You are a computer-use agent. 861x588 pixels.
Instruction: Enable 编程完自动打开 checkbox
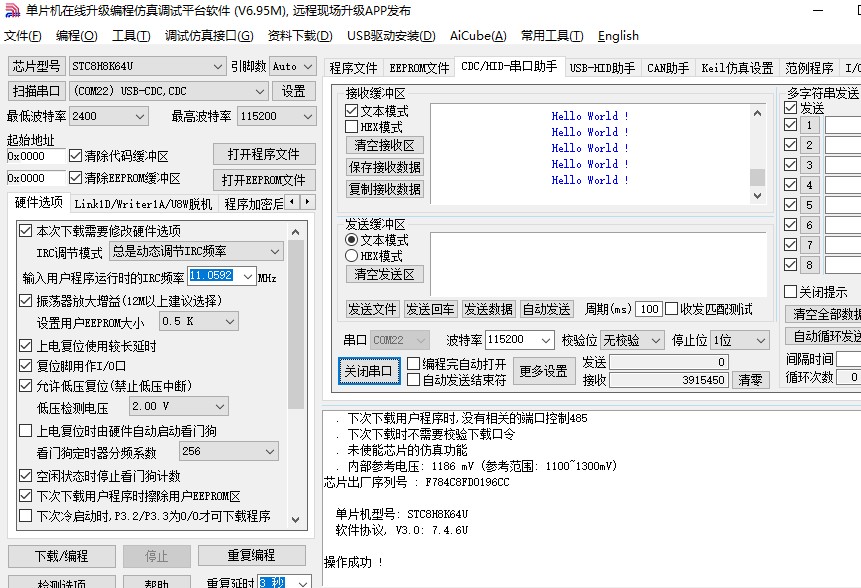click(x=413, y=363)
